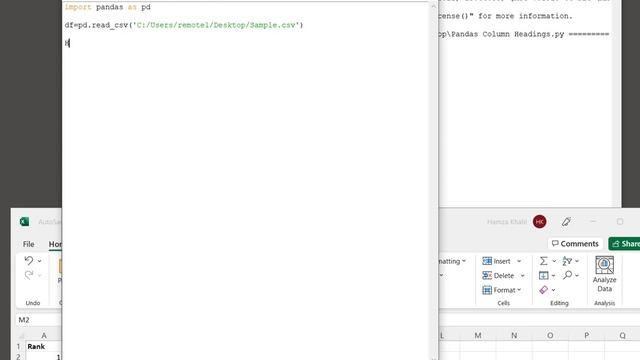
Task: Select column P header in Excel
Action: (x=586, y=335)
